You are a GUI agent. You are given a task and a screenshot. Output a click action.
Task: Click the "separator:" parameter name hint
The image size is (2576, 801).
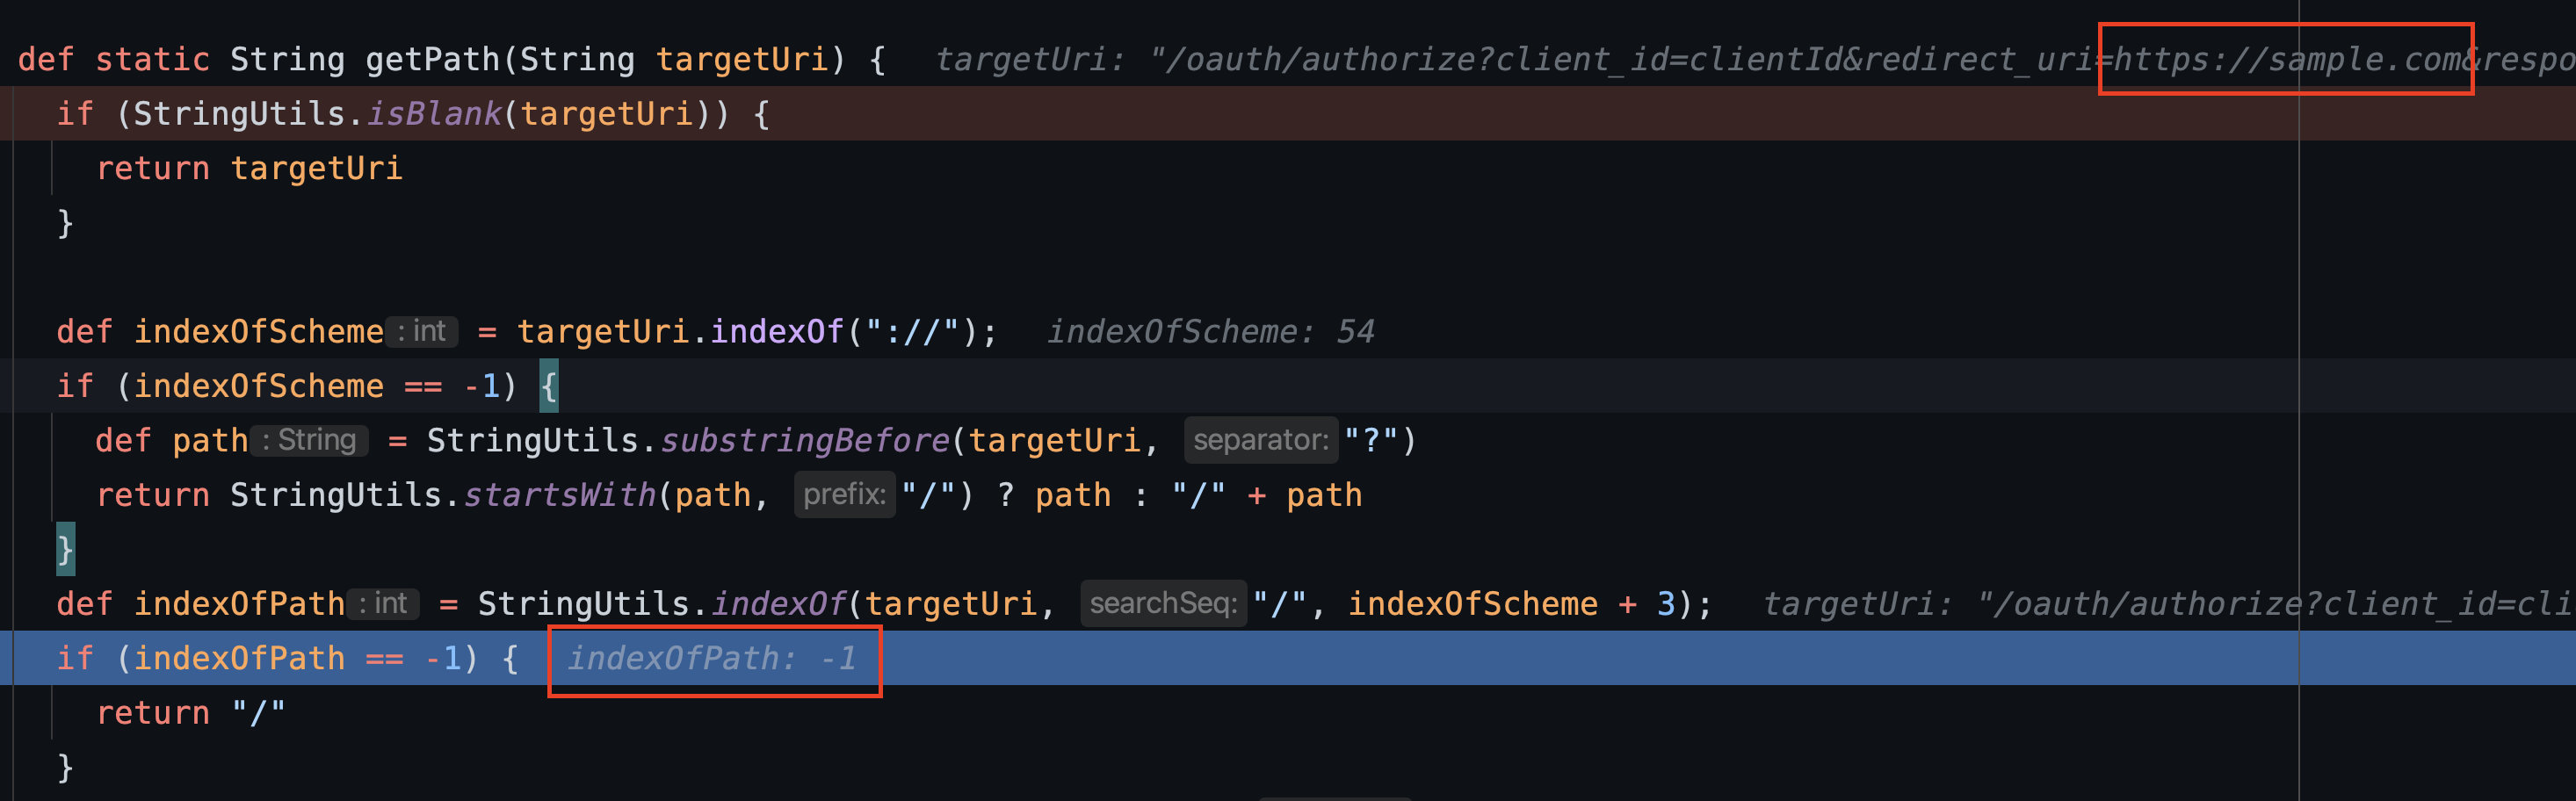point(1261,440)
